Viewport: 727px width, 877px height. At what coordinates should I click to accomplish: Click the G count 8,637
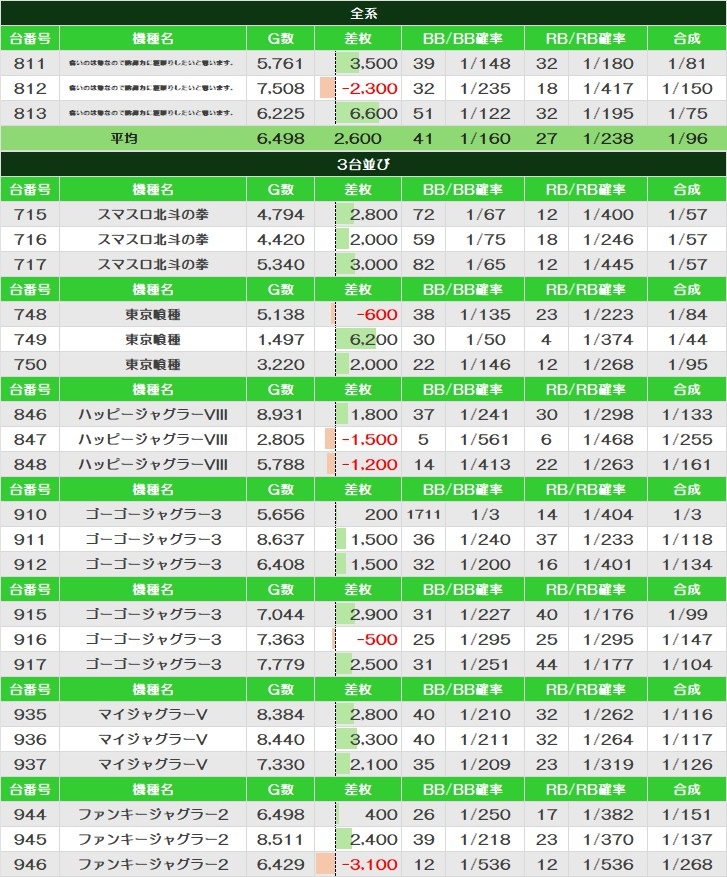pyautogui.click(x=280, y=540)
